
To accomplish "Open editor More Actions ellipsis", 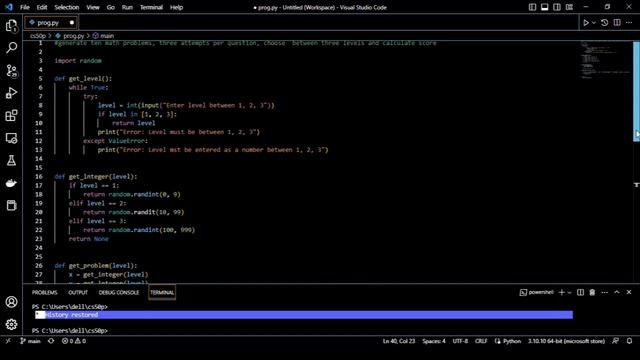I will 629,23.
